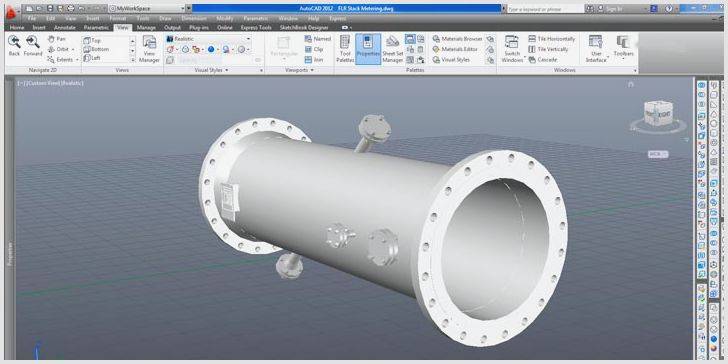This screenshot has width=728, height=364.
Task: Toggle the Visual Styles palette
Action: [451, 59]
